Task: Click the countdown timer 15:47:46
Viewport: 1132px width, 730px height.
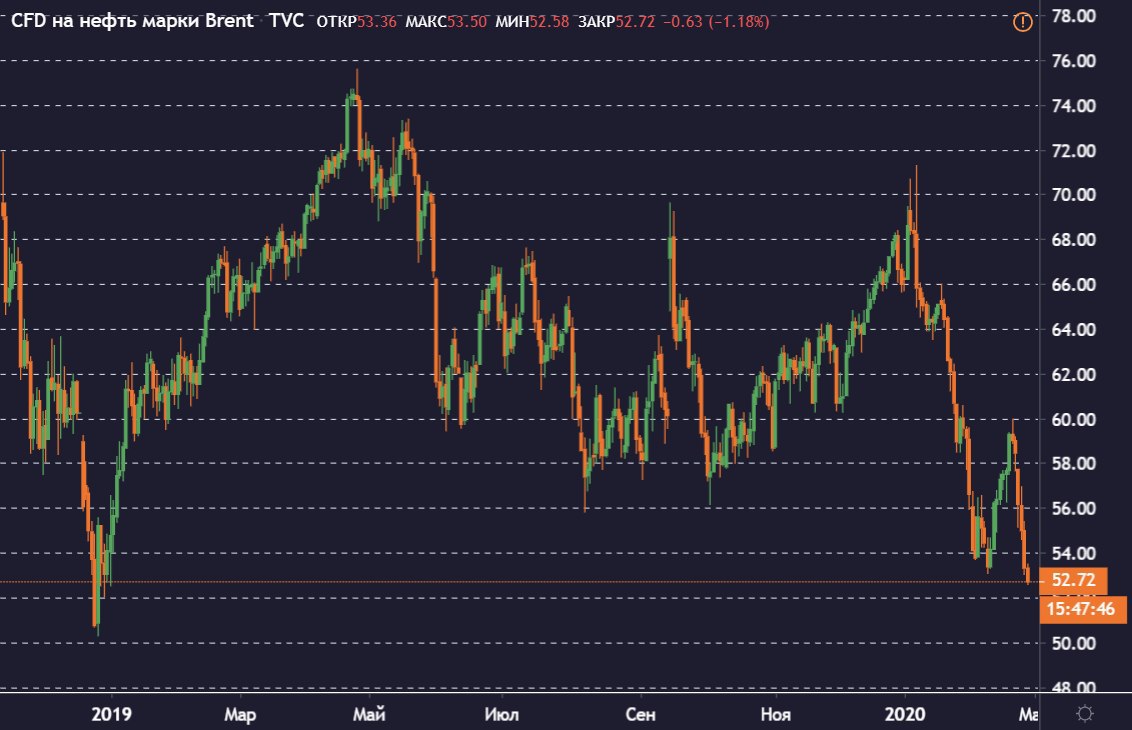Action: tap(1082, 609)
